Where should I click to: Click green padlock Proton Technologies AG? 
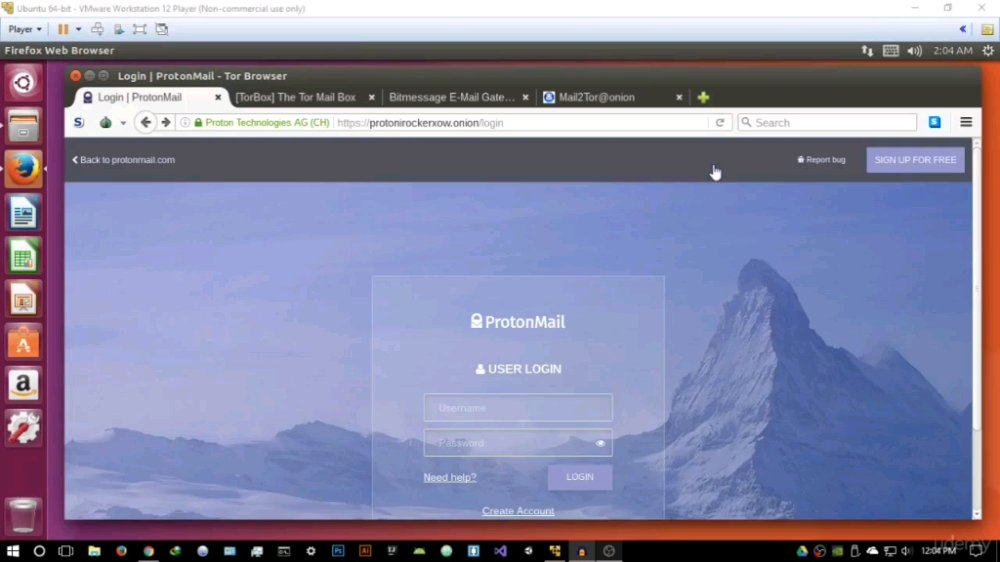point(261,122)
